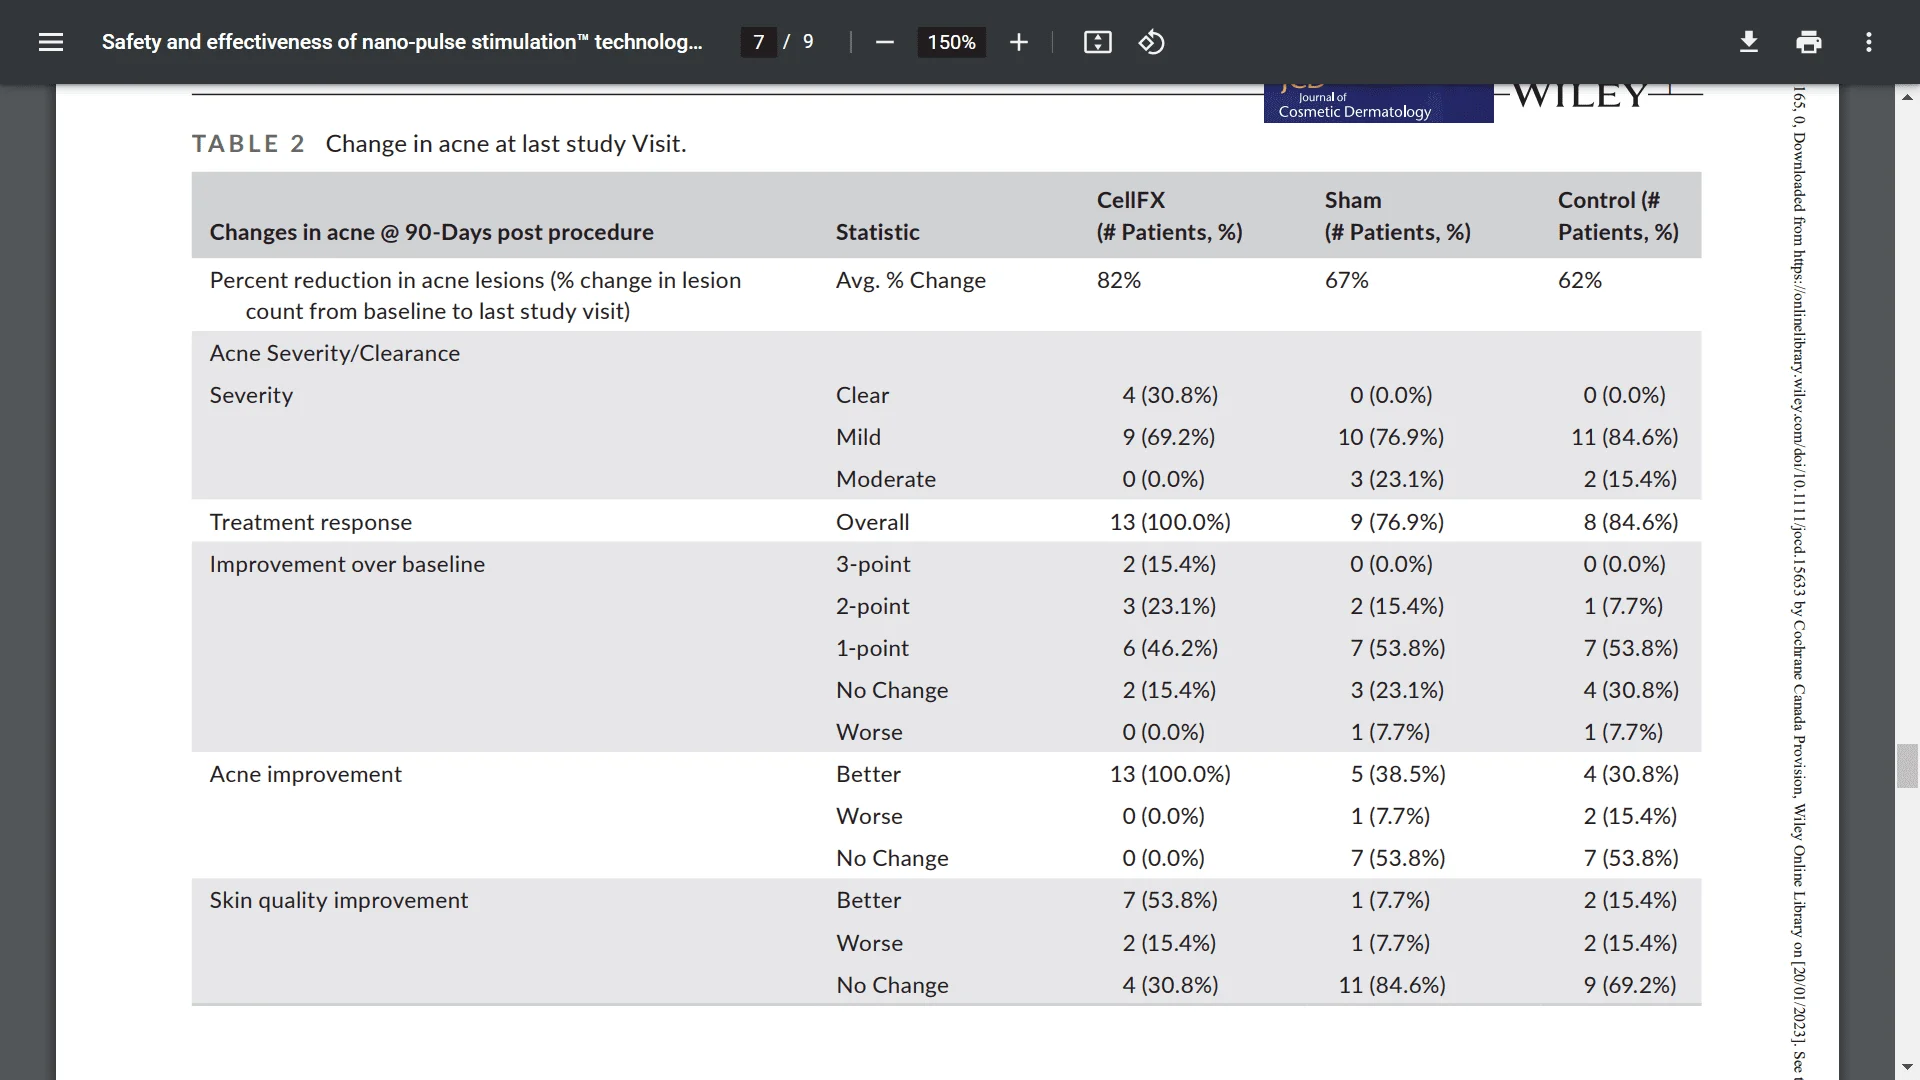The height and width of the screenshot is (1080, 1920).
Task: Click the '67%' Sham average change
Action: (1346, 280)
